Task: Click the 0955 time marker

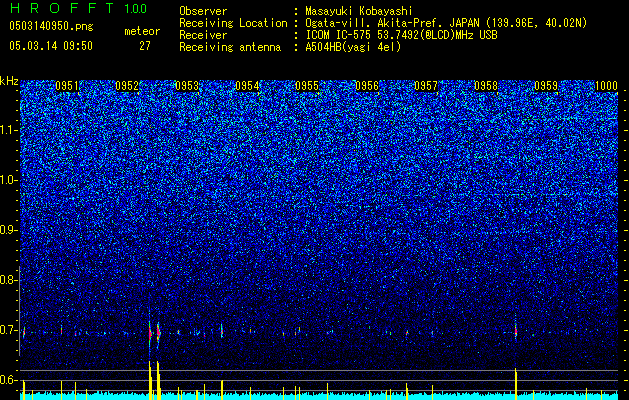Action: pyautogui.click(x=307, y=86)
